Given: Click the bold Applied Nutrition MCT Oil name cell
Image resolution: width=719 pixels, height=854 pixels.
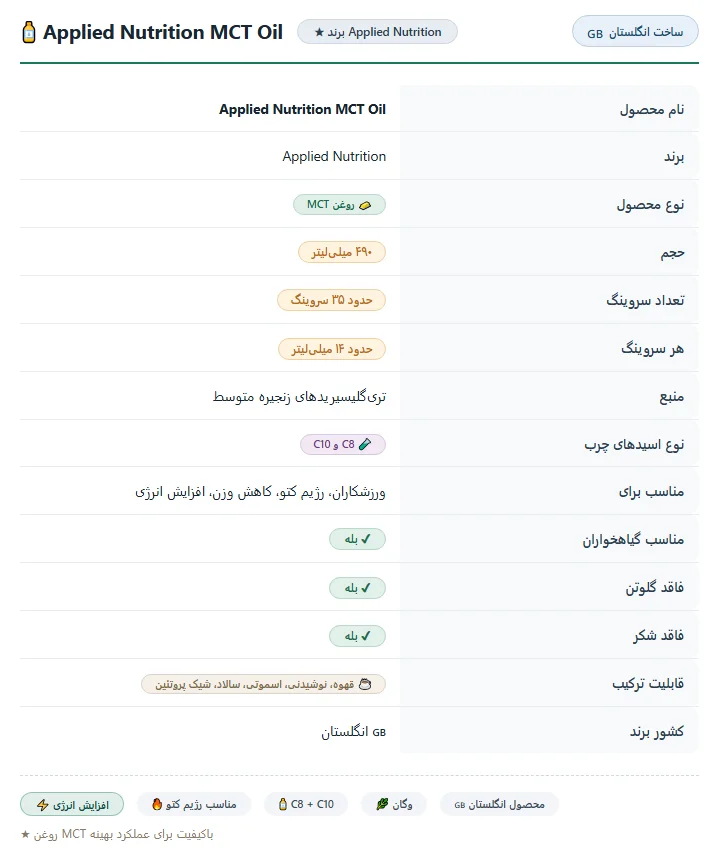Looking at the screenshot, I should click(302, 109).
